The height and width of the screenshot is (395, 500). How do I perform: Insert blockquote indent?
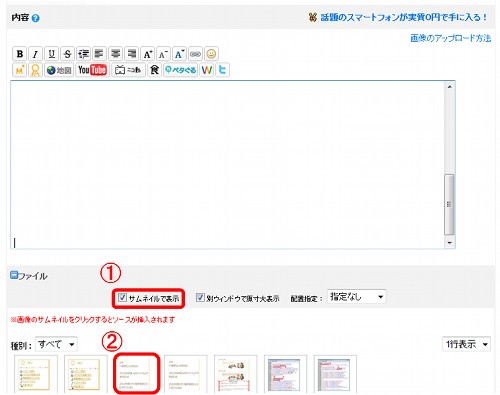pyautogui.click(x=83, y=54)
